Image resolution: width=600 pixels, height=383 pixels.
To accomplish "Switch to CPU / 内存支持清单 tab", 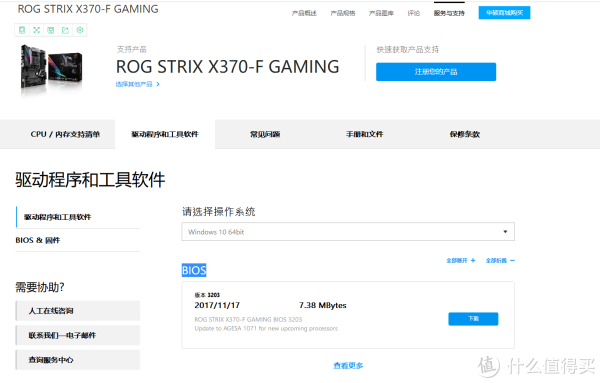I will [x=65, y=134].
